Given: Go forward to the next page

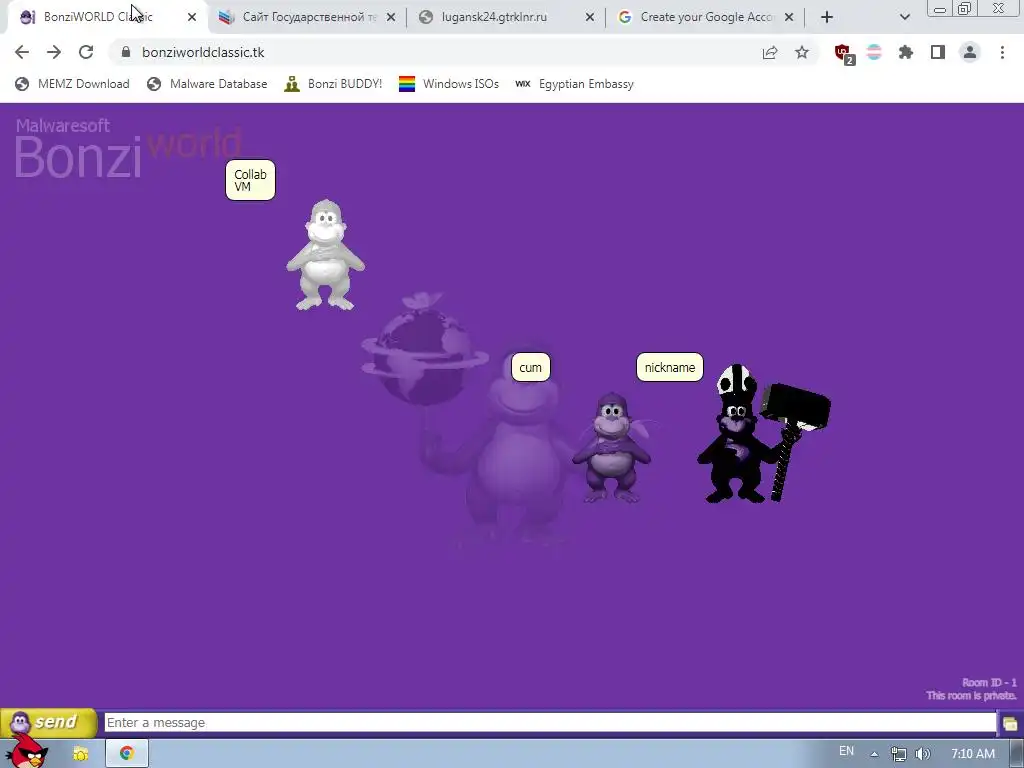Looking at the screenshot, I should (x=54, y=52).
